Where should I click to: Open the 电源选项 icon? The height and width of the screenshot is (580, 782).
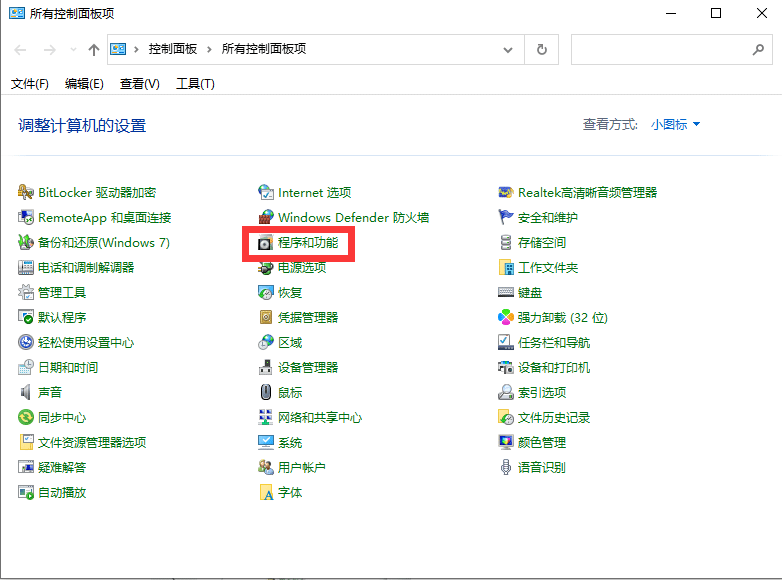(x=266, y=267)
